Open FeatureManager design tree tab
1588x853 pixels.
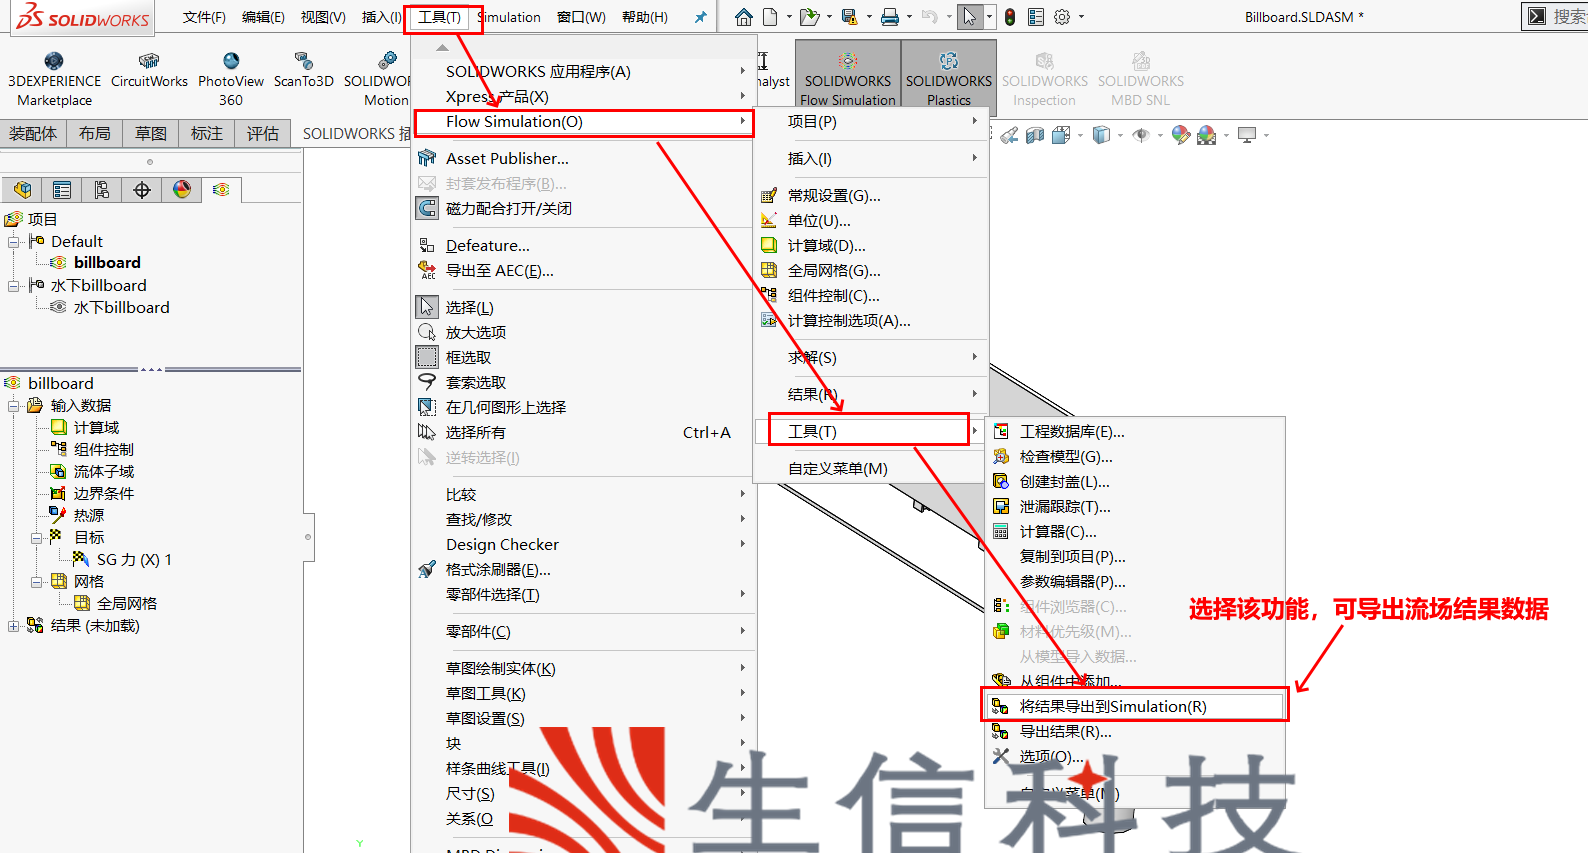pyautogui.click(x=22, y=190)
